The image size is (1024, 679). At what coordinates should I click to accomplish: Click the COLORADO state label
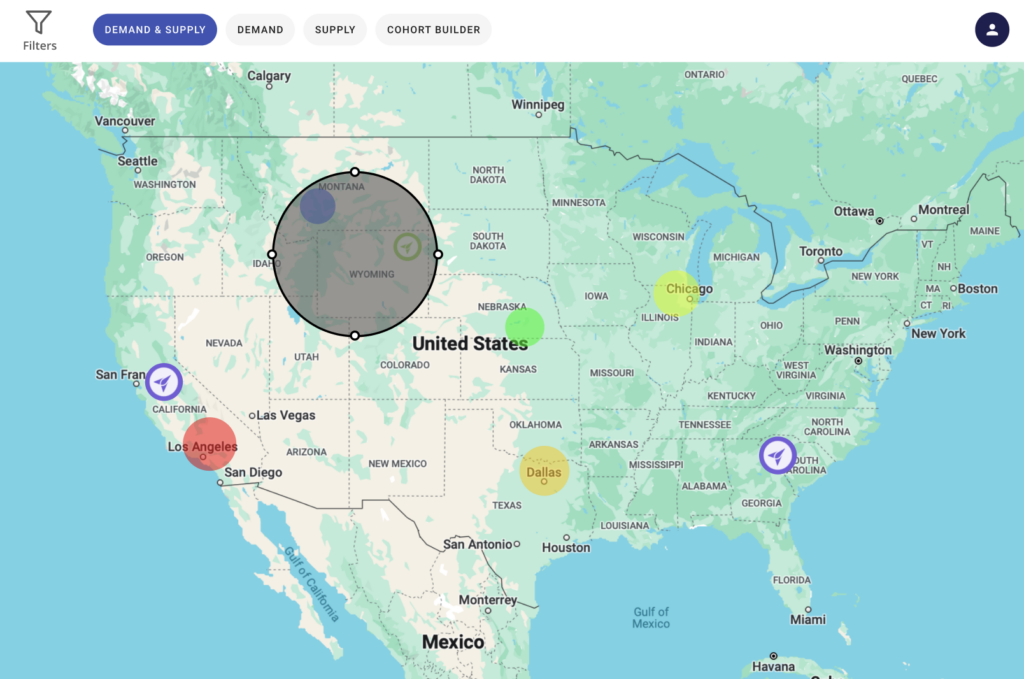point(405,365)
